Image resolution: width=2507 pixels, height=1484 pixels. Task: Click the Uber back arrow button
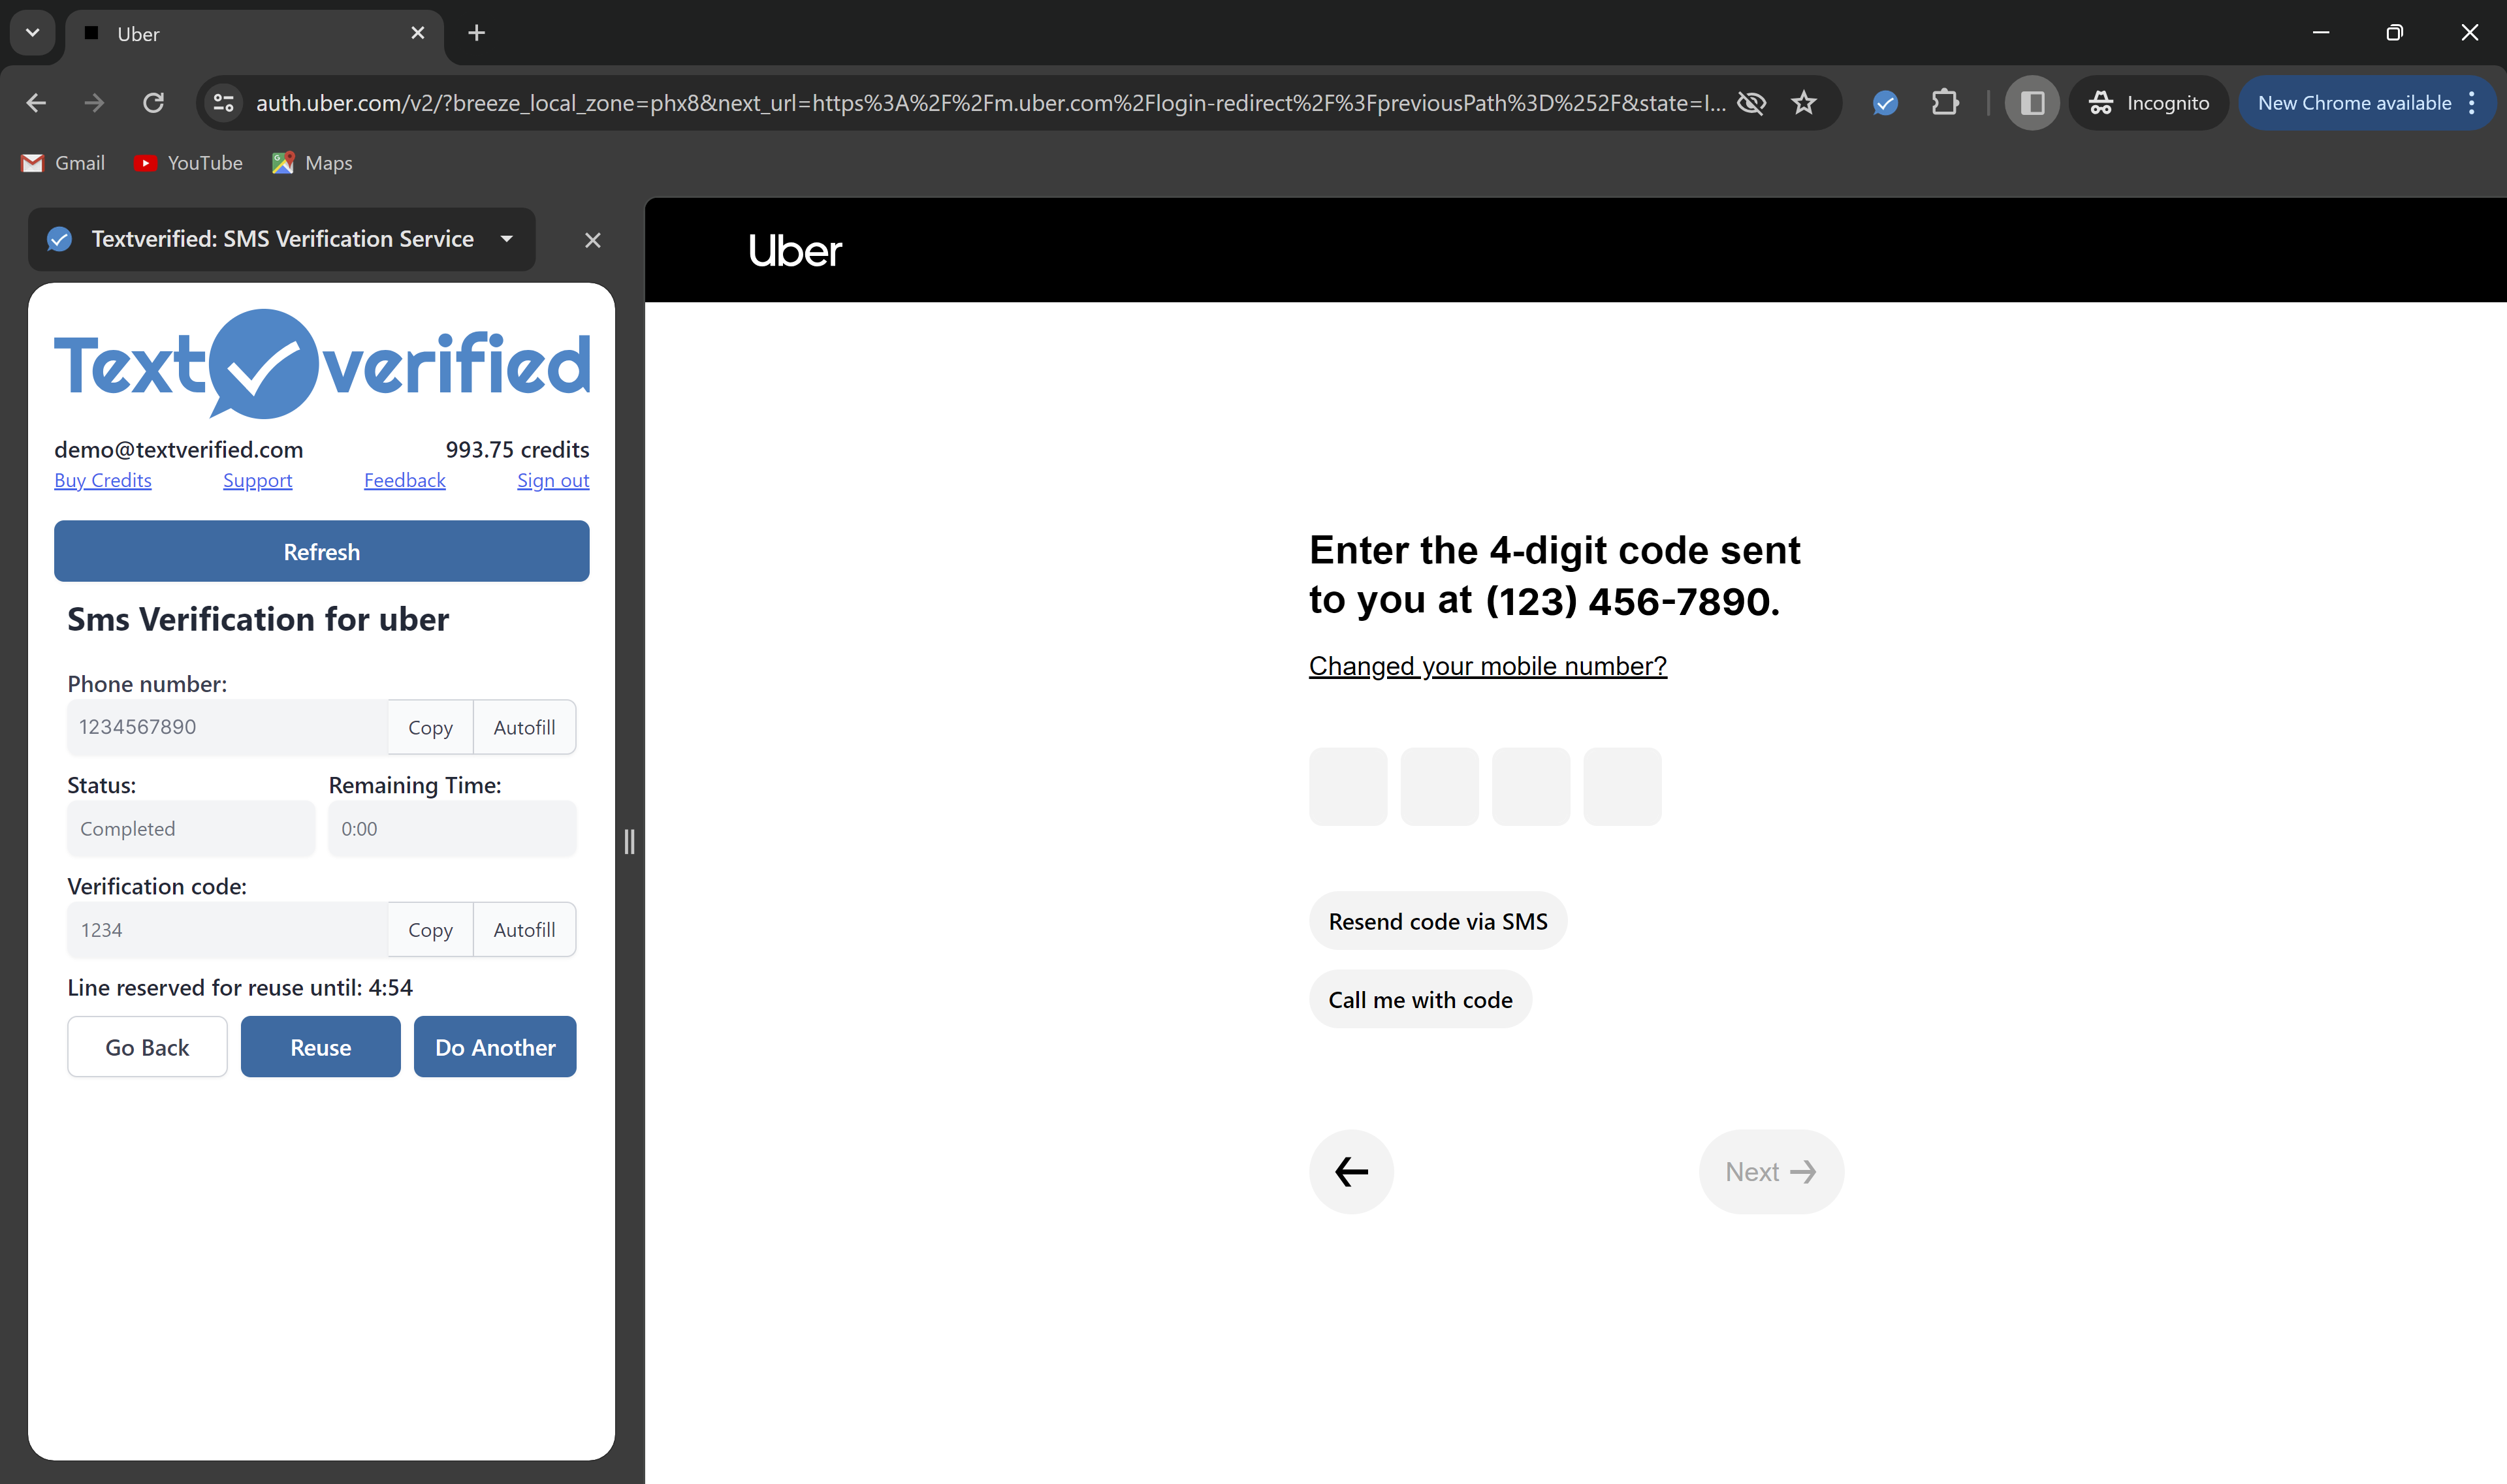coord(1351,1171)
